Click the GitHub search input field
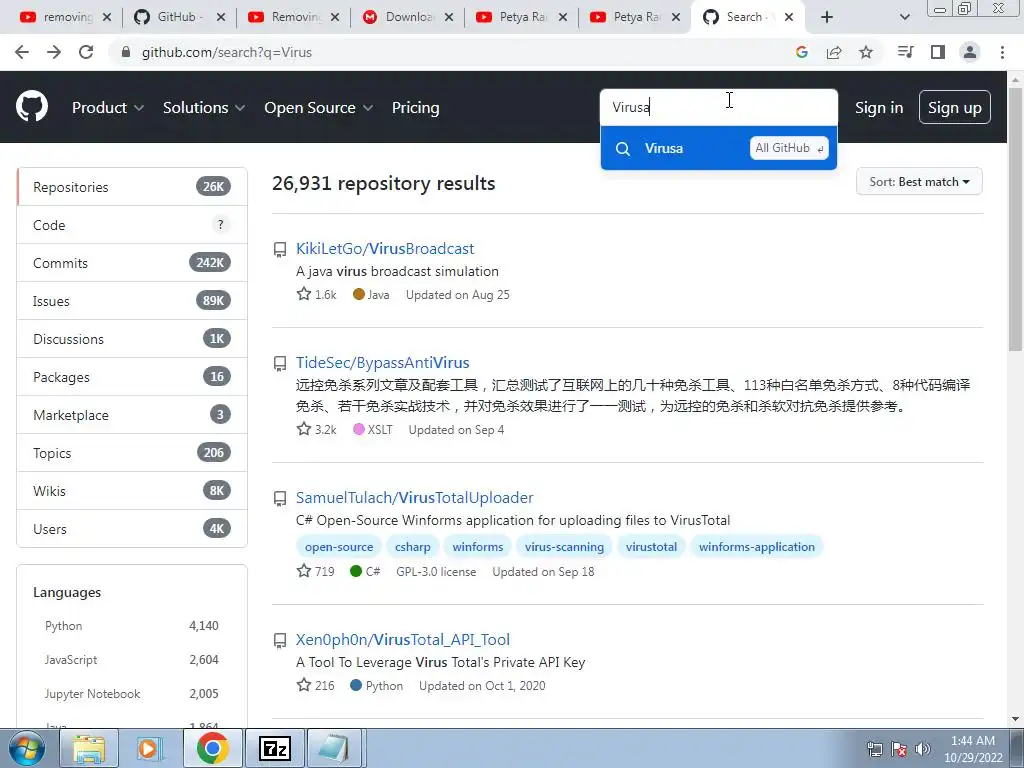The image size is (1024, 768). point(718,107)
